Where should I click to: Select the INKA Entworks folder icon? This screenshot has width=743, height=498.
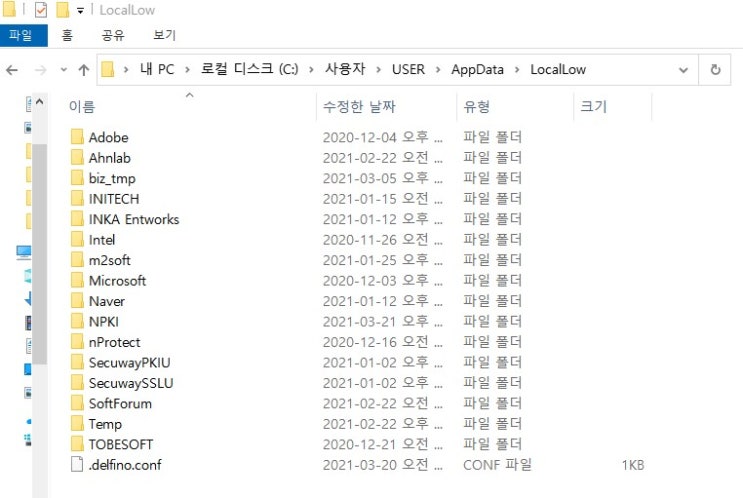(77, 219)
